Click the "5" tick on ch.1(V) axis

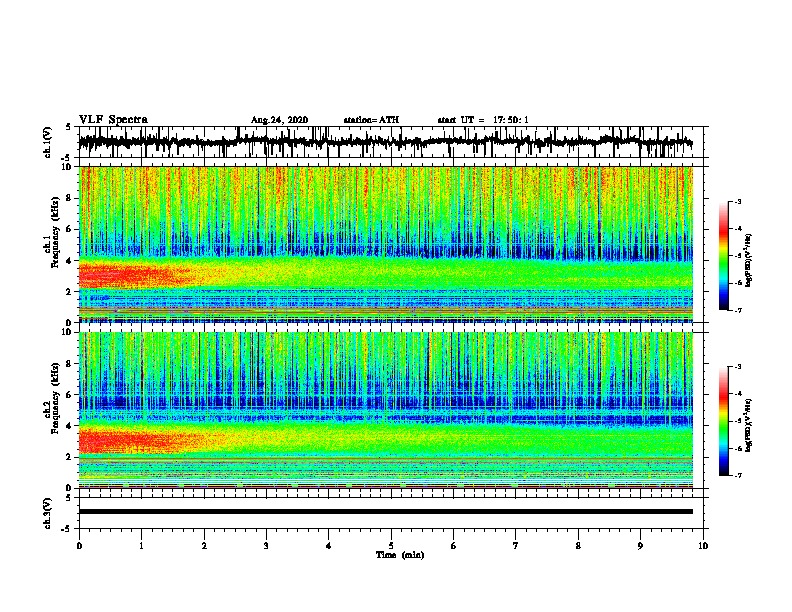pyautogui.click(x=69, y=128)
